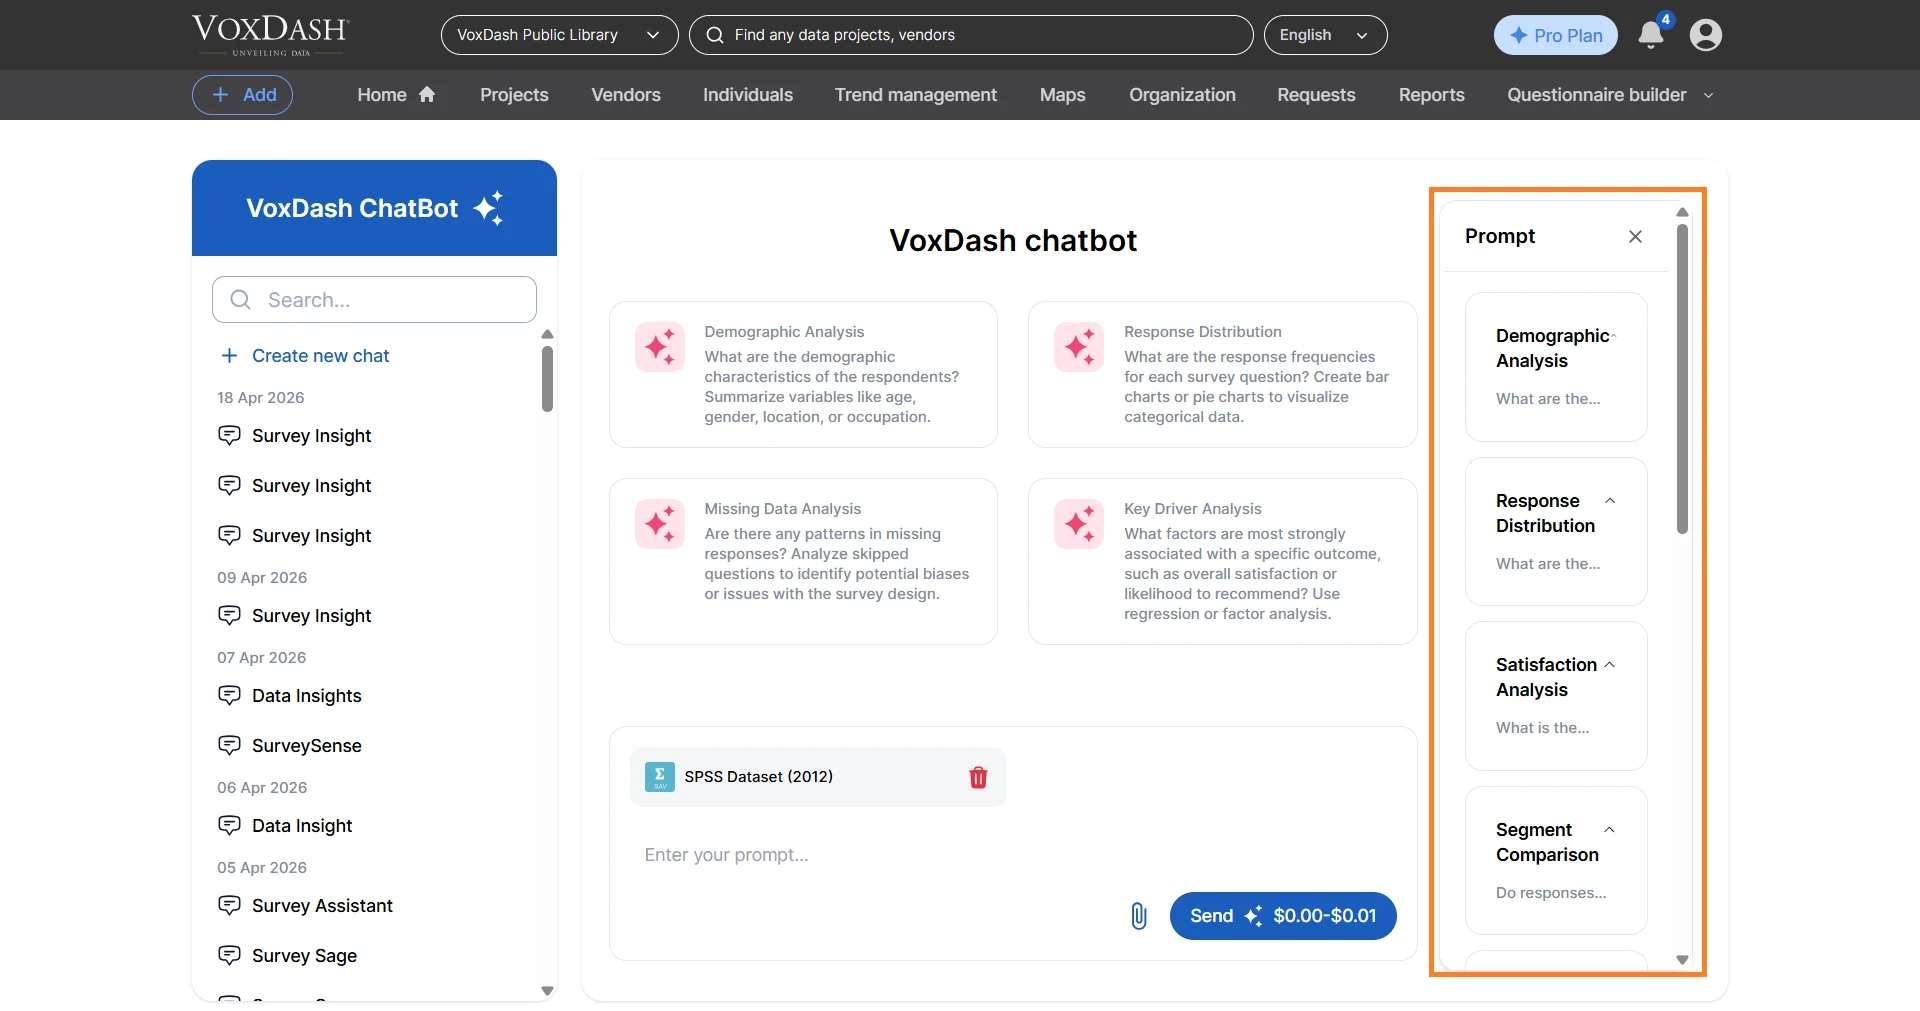
Task: Open the Reports page
Action: (1431, 95)
